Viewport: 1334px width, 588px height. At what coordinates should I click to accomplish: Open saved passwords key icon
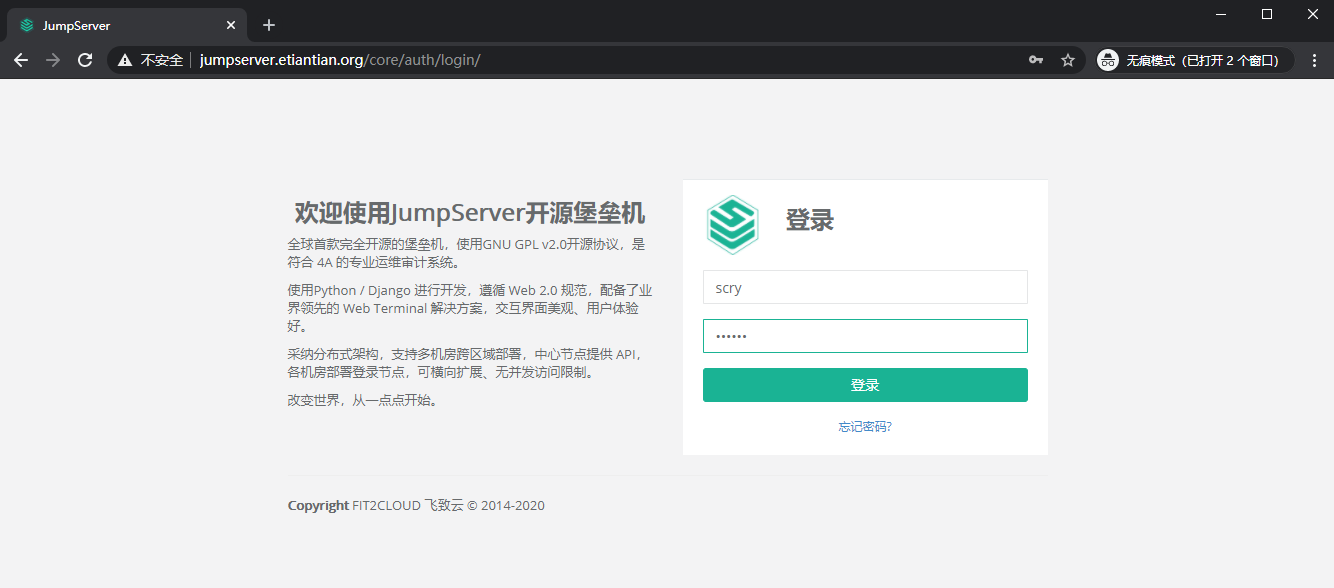(x=1036, y=60)
